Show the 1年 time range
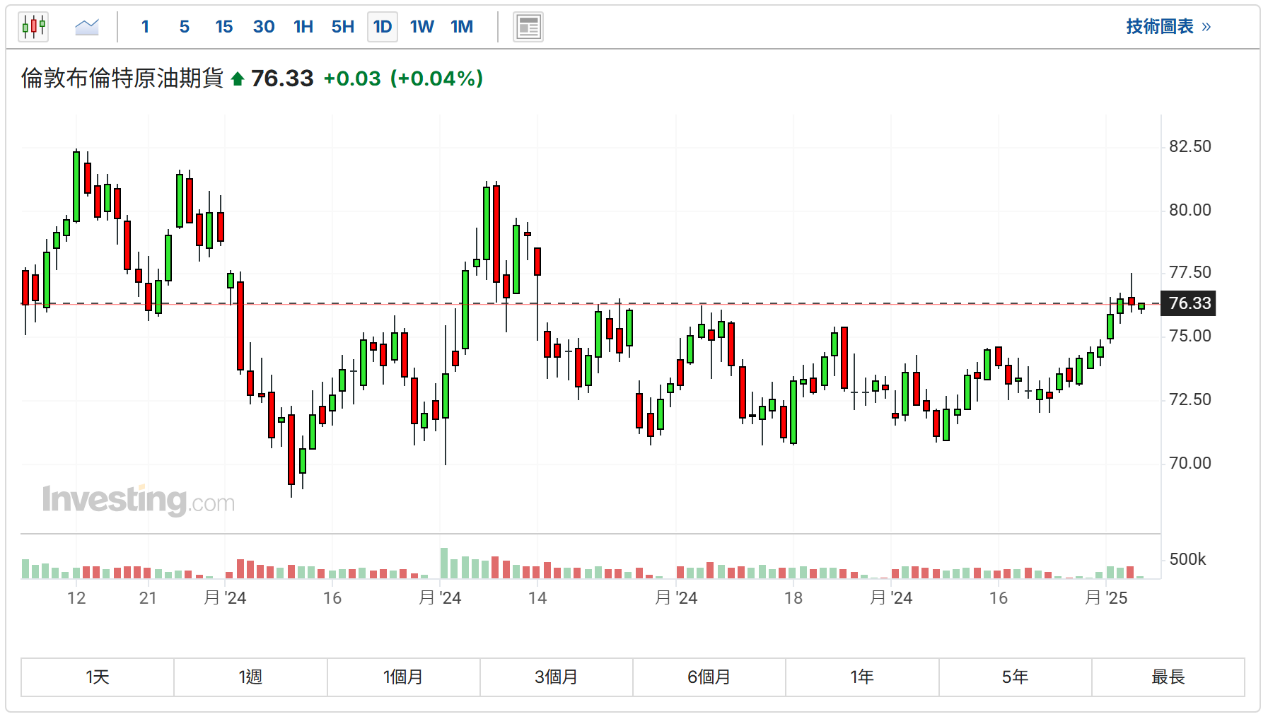 pyautogui.click(x=862, y=677)
